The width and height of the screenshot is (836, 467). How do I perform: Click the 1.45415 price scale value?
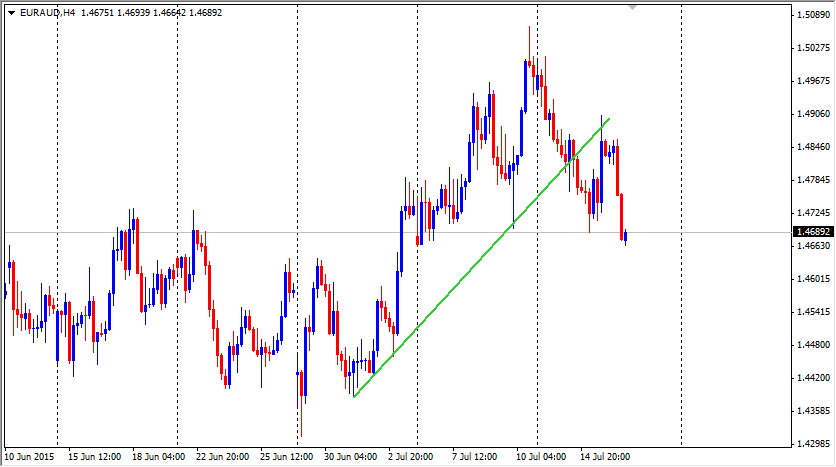[x=814, y=312]
